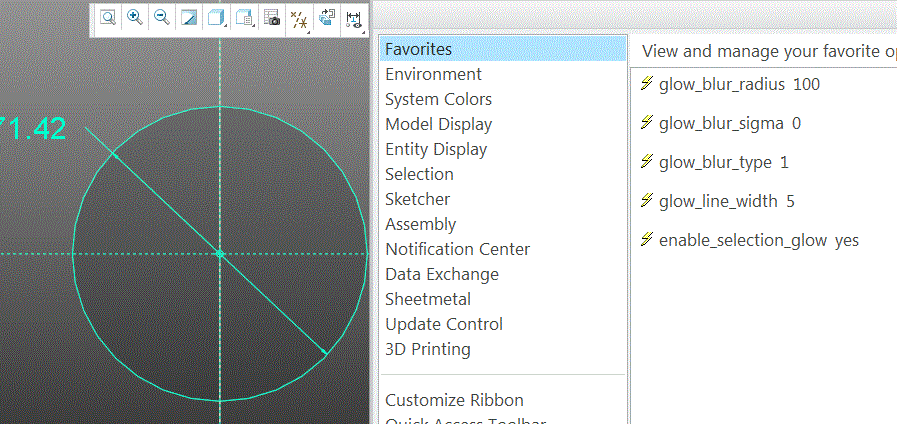This screenshot has width=897, height=424.
Task: Click lightning icon beside glow_blur_radius
Action: 646,84
